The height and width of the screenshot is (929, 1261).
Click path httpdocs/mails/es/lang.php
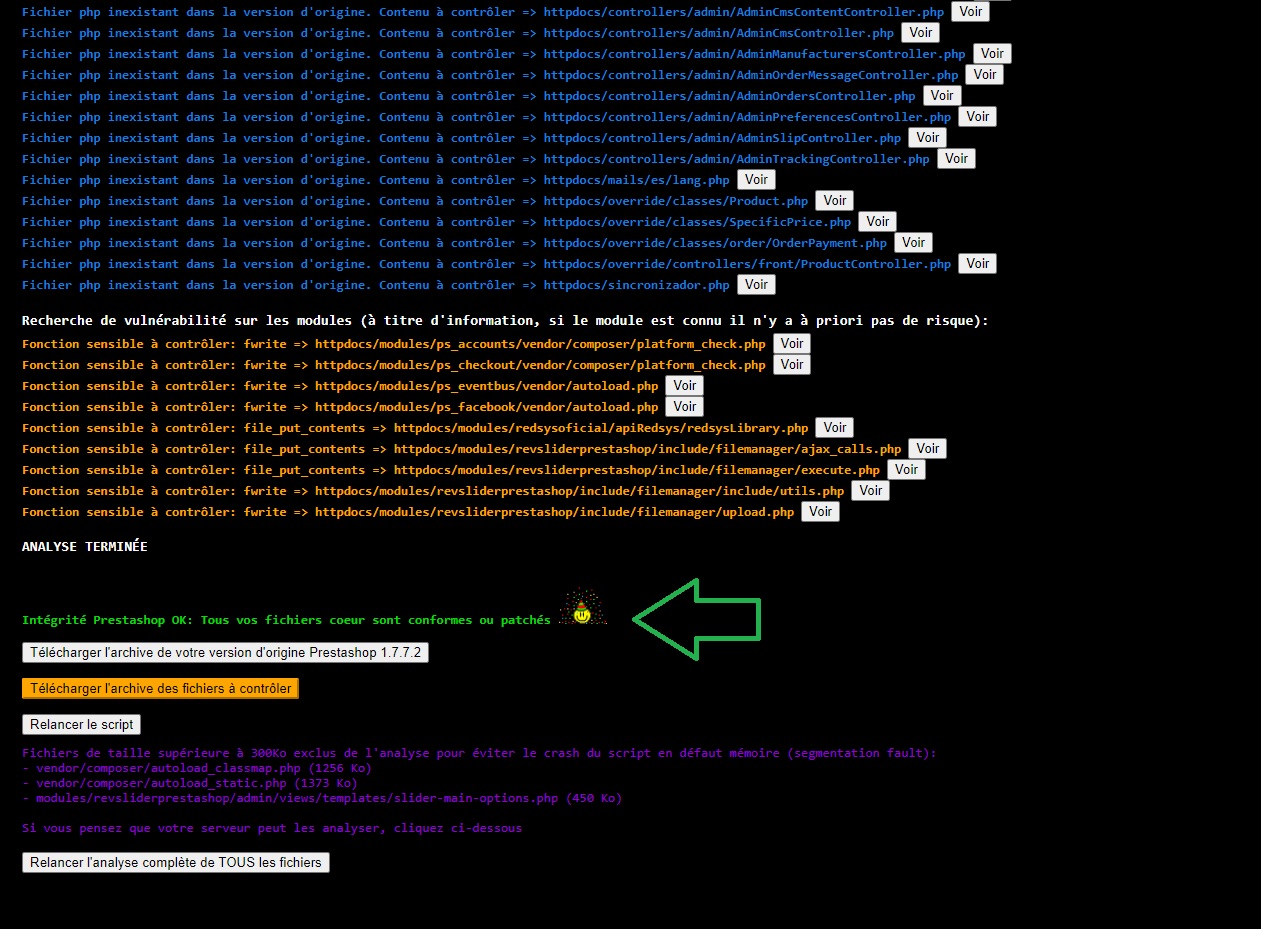tap(637, 180)
